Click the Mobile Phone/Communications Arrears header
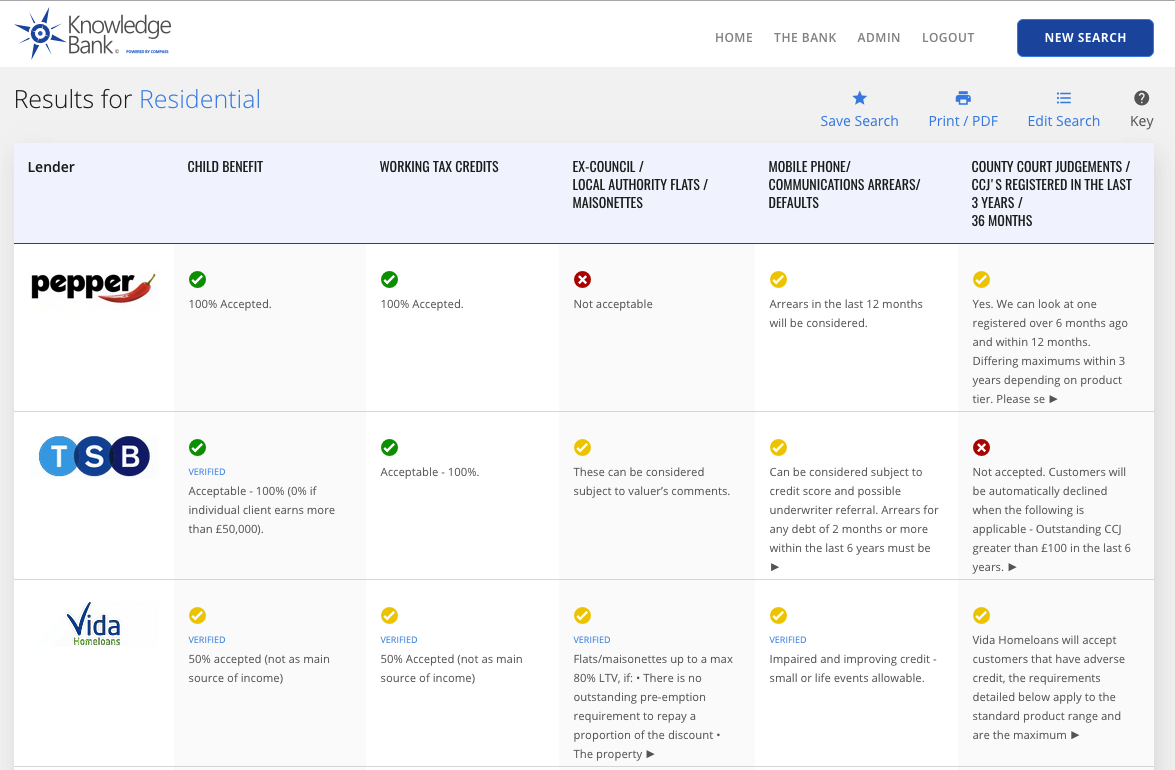 tap(844, 184)
